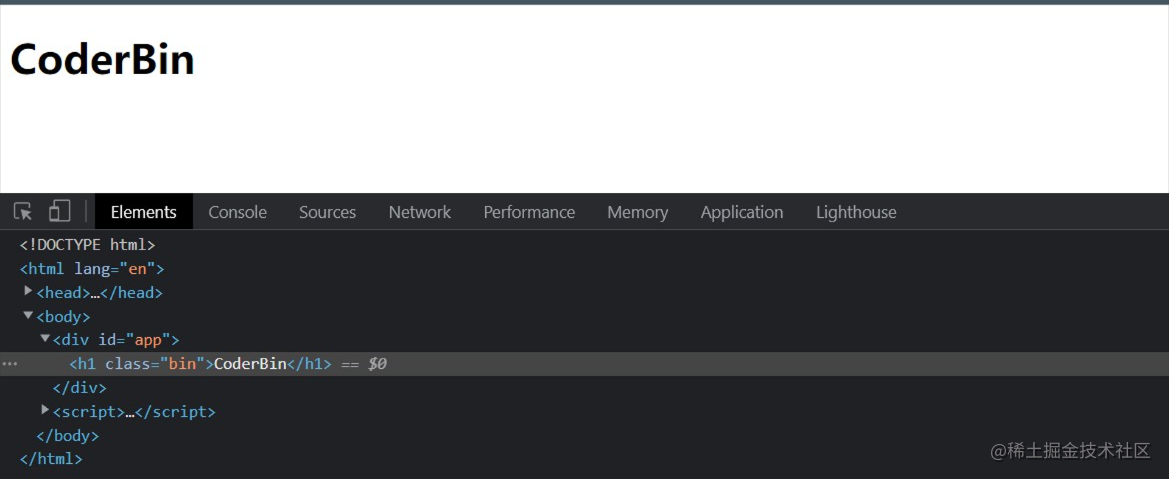This screenshot has width=1169, height=479.
Task: Open the Sources tab
Action: click(327, 212)
